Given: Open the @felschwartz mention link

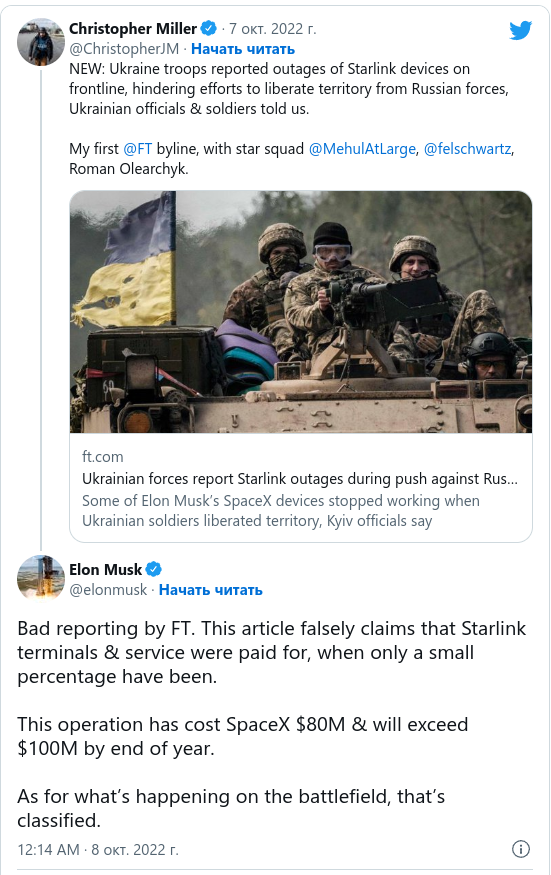Looking at the screenshot, I should tap(467, 148).
